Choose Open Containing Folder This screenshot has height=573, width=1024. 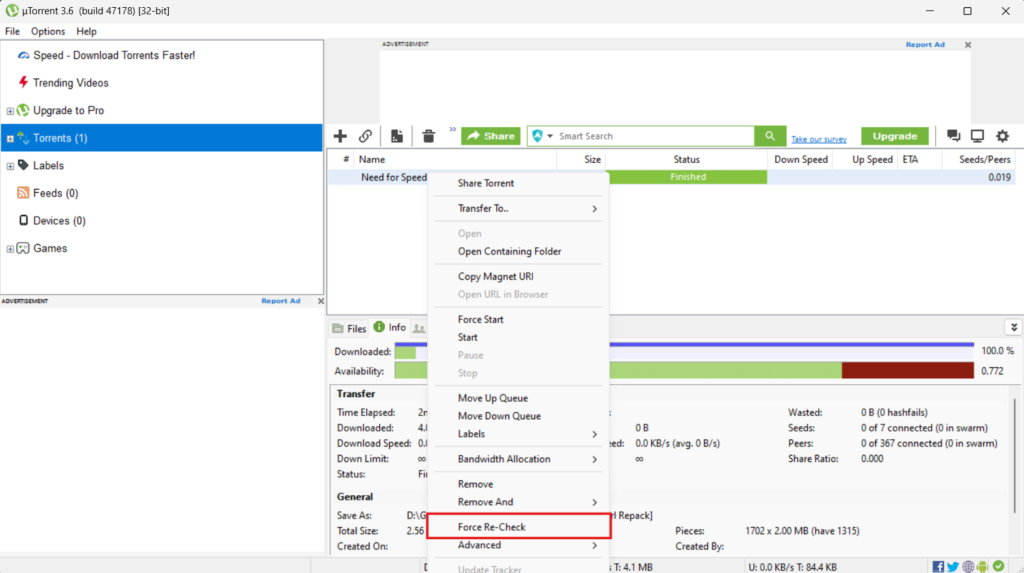pos(519,251)
